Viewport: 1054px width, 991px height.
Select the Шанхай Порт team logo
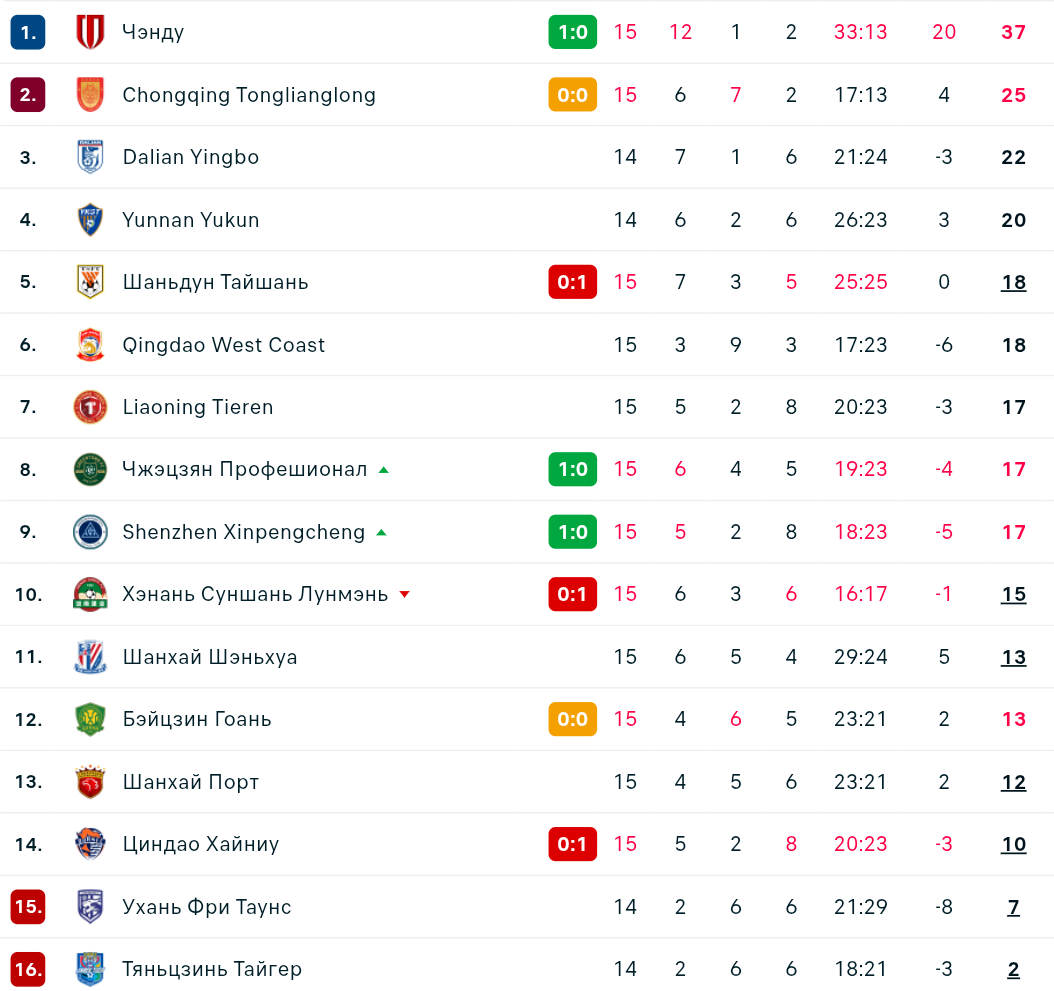point(90,781)
